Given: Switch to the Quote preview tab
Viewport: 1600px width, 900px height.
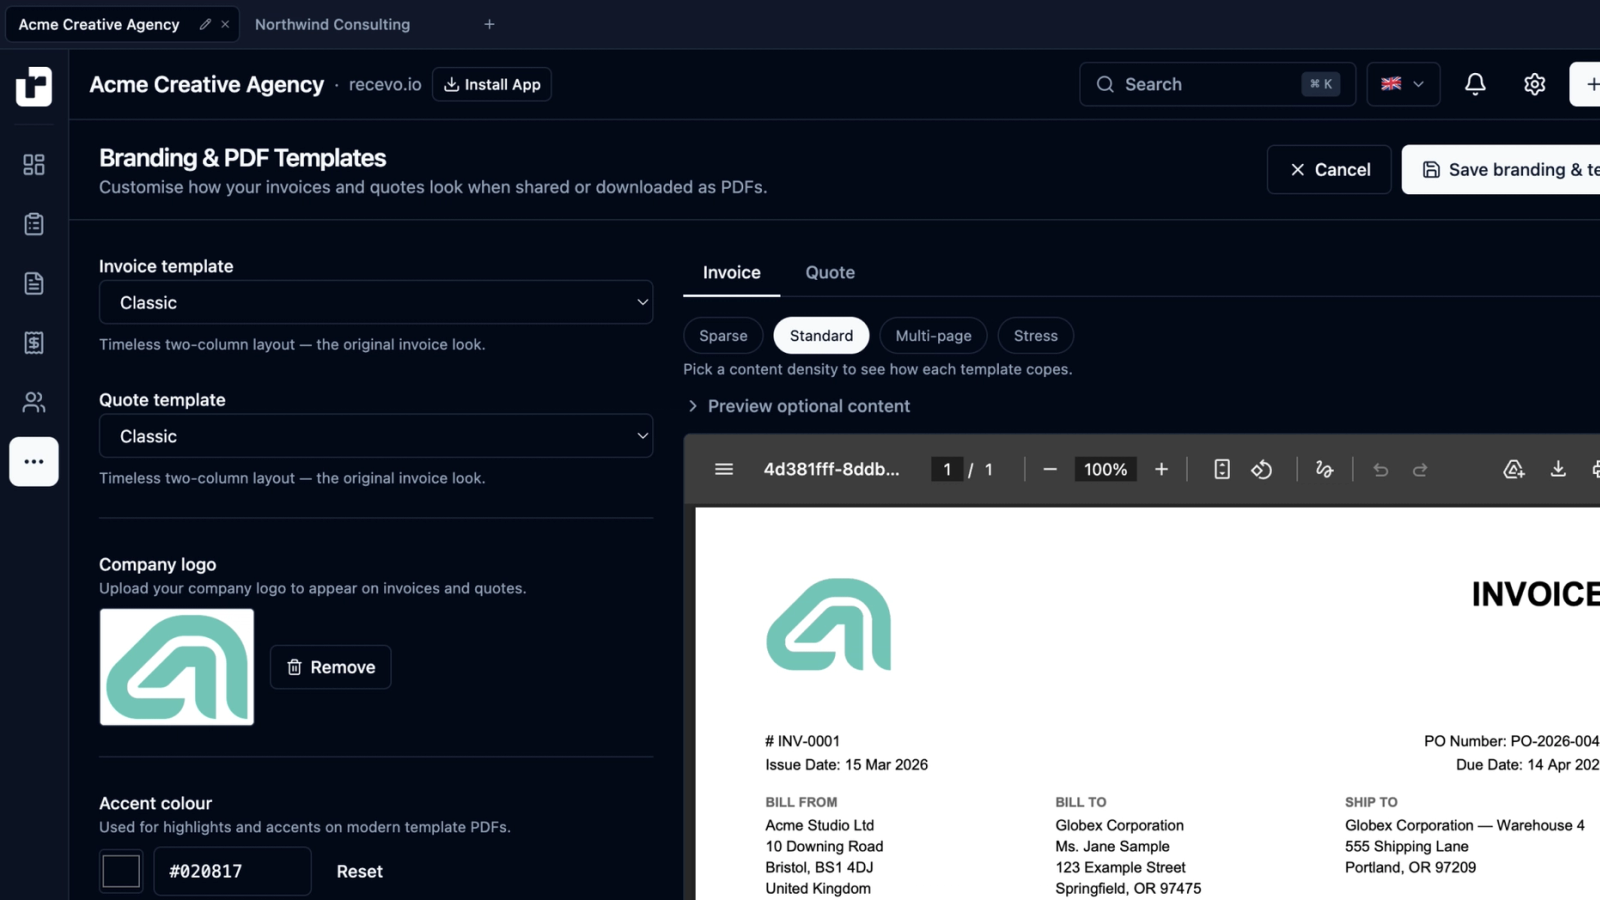Looking at the screenshot, I should [x=830, y=272].
